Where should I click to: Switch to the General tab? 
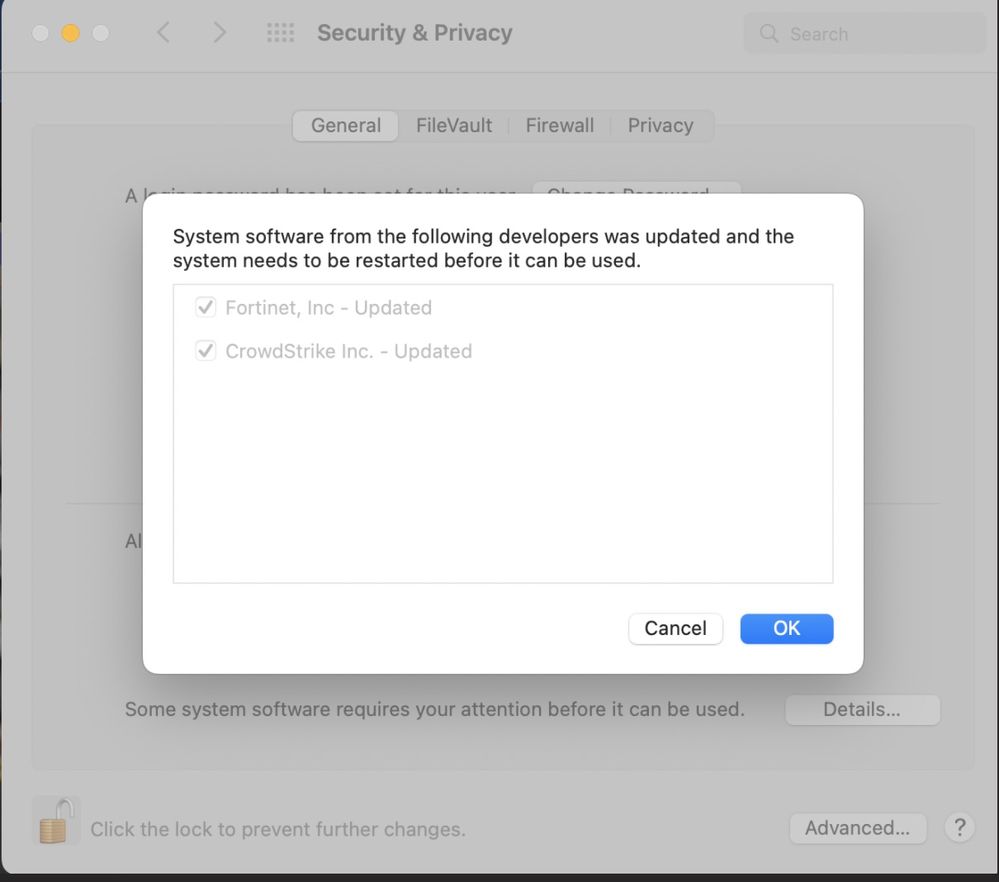346,126
